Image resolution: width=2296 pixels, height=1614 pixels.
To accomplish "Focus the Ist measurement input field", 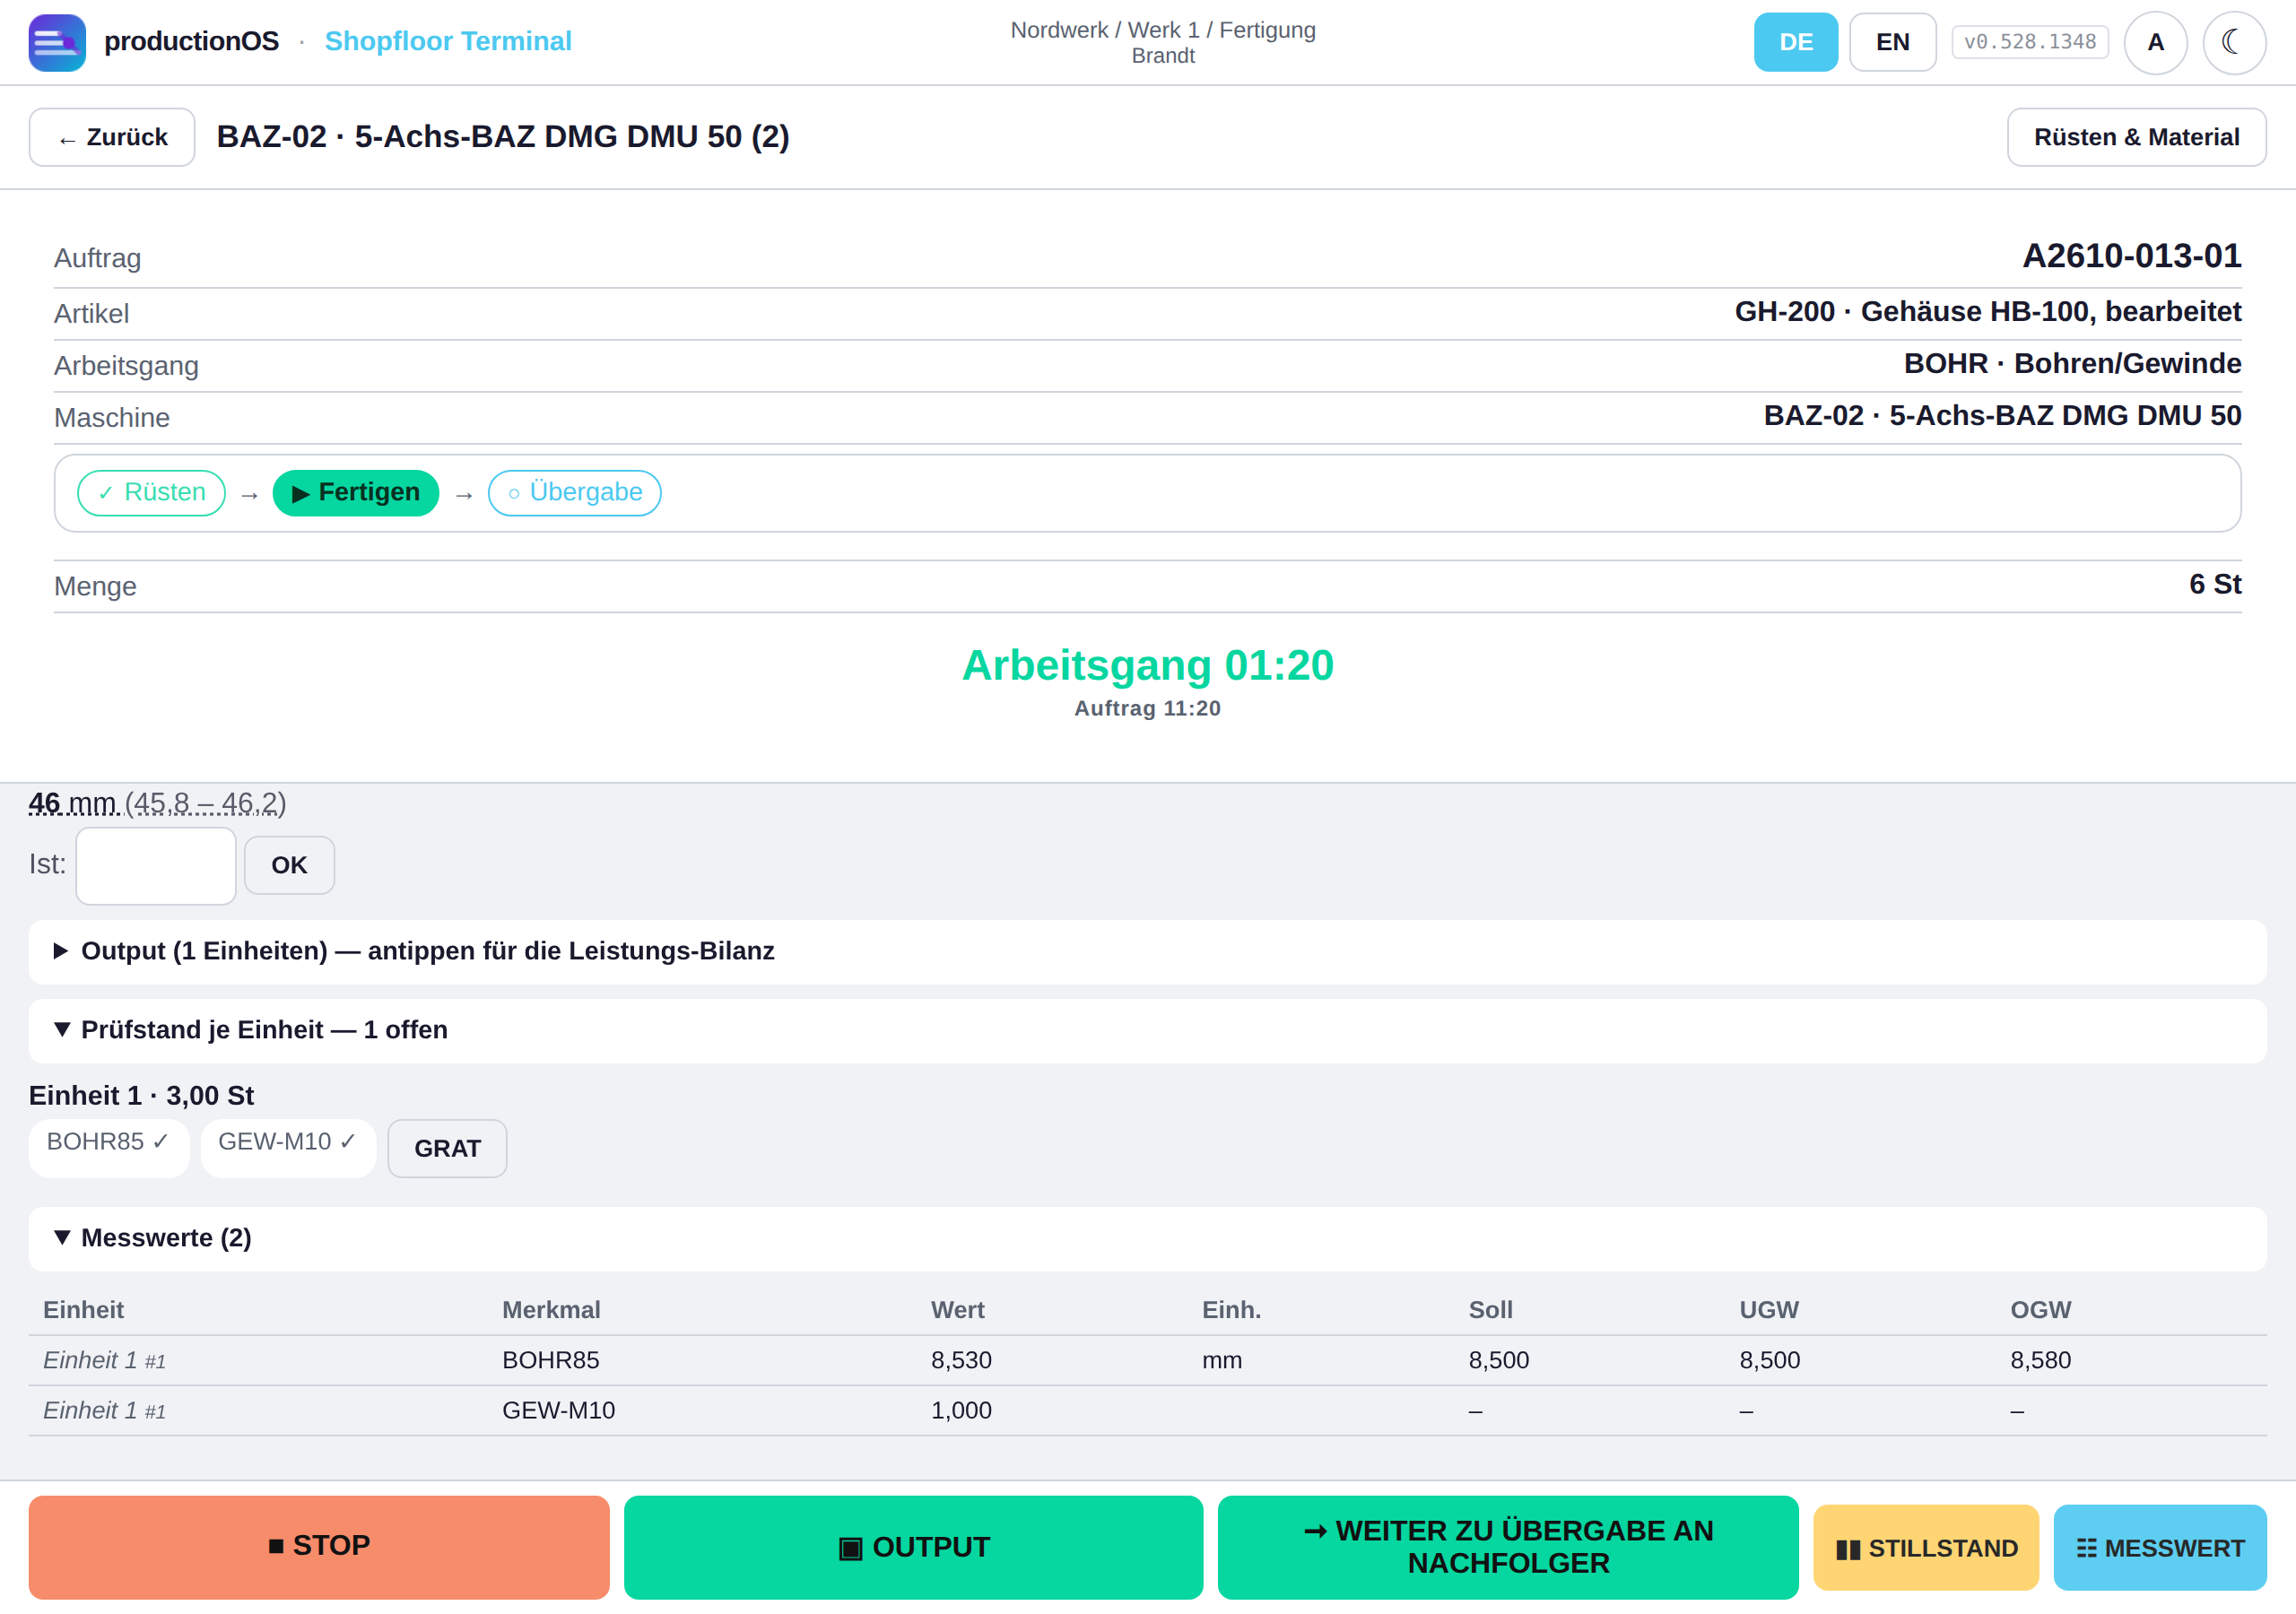I will pos(156,865).
